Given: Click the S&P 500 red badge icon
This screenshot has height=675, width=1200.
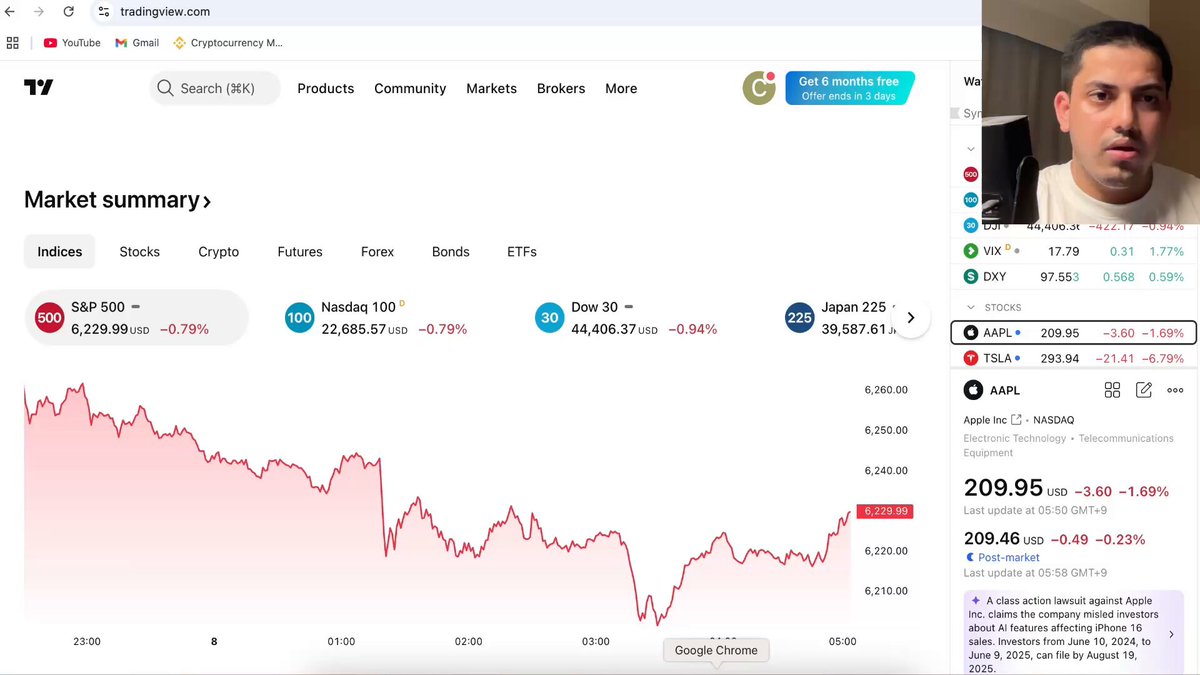Looking at the screenshot, I should pyautogui.click(x=49, y=318).
